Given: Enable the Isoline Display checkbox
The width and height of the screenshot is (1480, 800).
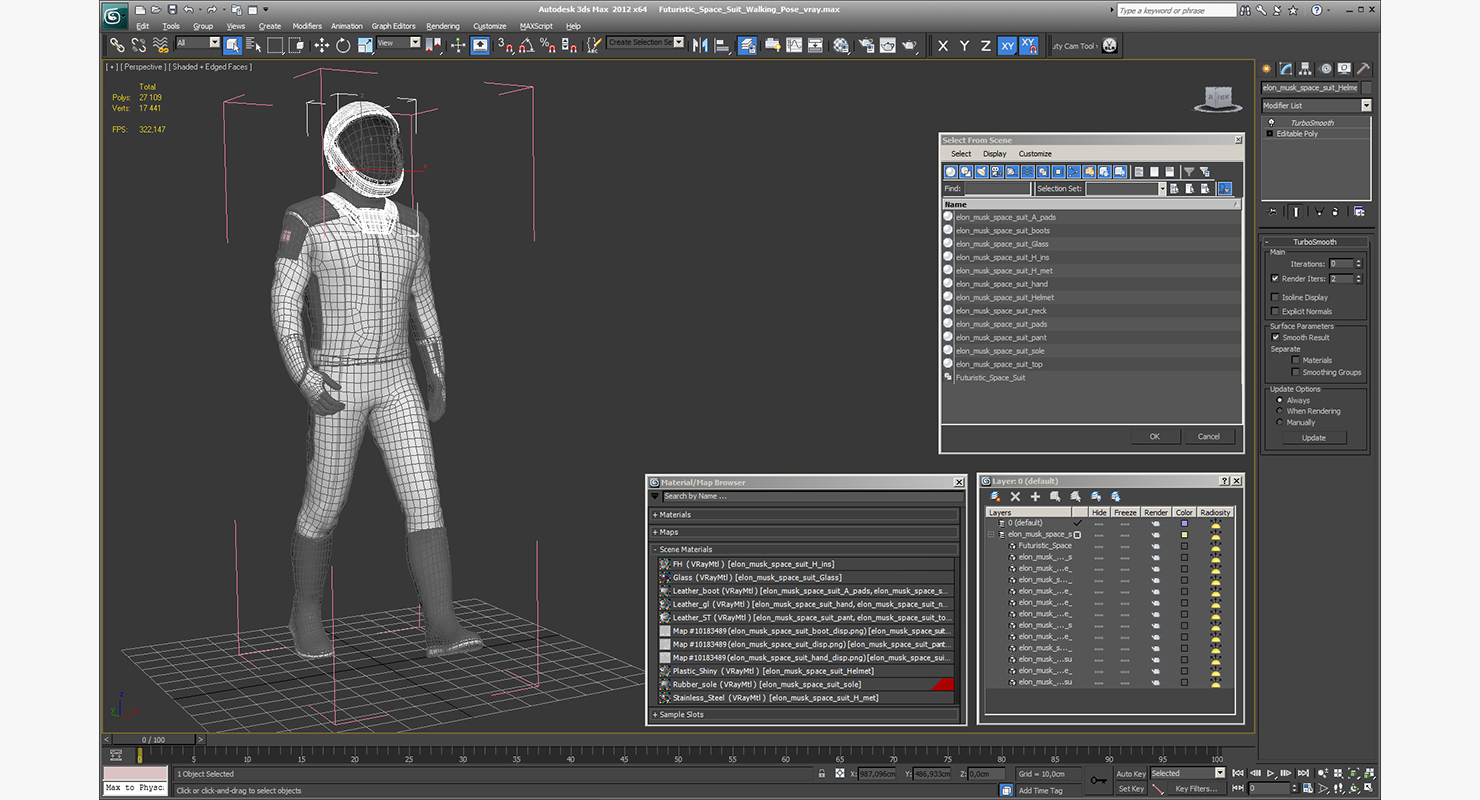Looking at the screenshot, I should pyautogui.click(x=1275, y=297).
